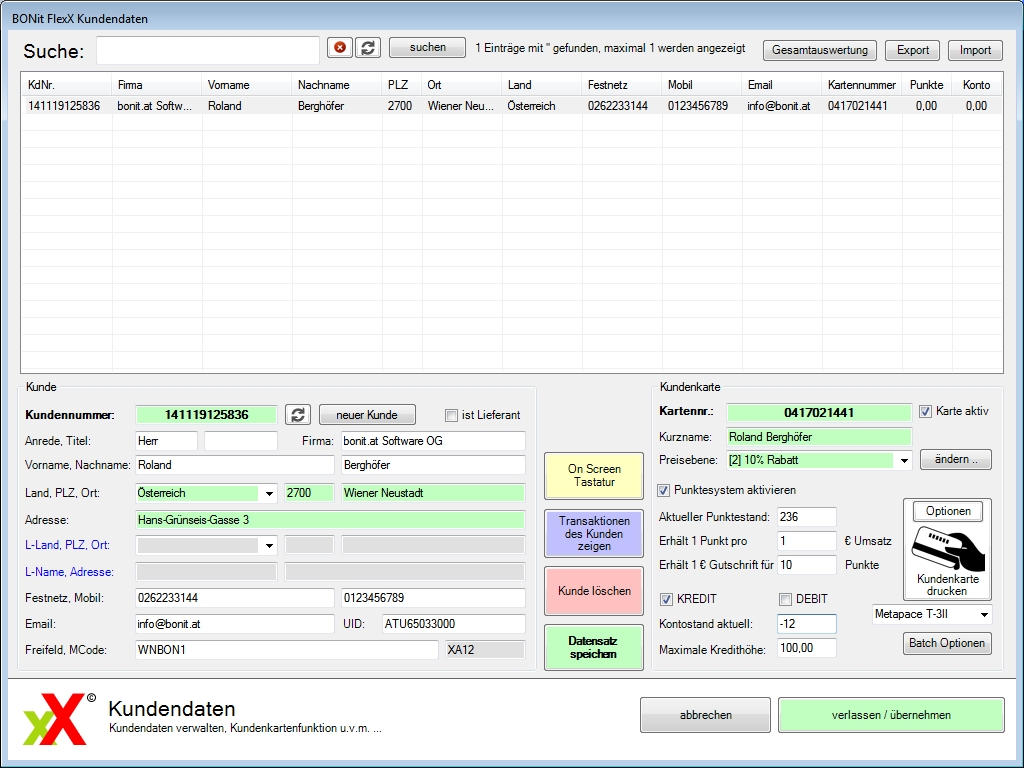Click the Mobil field 0123456789
Screen dimensions: 1024x768
tap(433, 598)
